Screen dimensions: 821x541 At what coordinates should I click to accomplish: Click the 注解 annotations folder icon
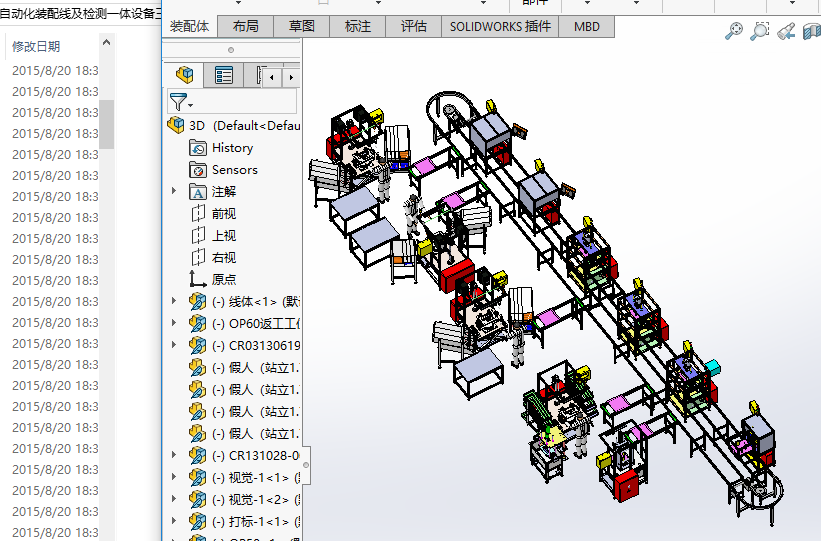click(197, 192)
